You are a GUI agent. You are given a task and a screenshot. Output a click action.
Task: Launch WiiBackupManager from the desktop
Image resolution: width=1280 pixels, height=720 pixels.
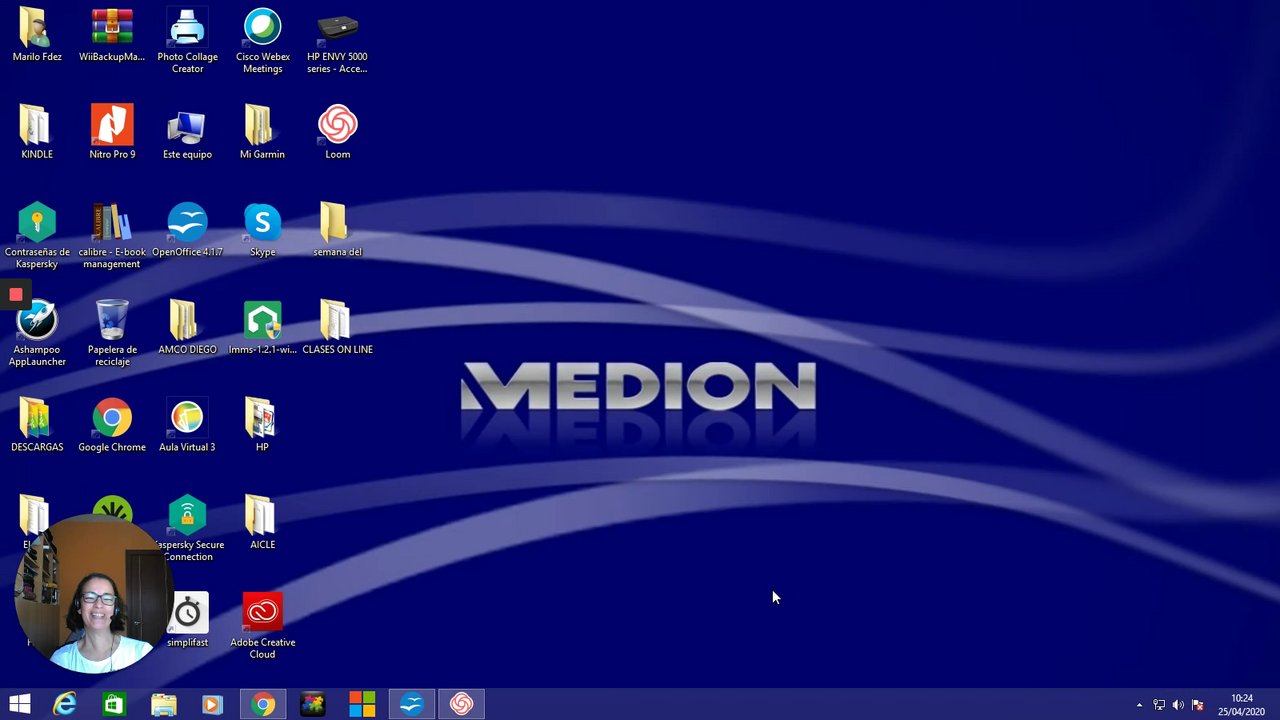[x=112, y=35]
